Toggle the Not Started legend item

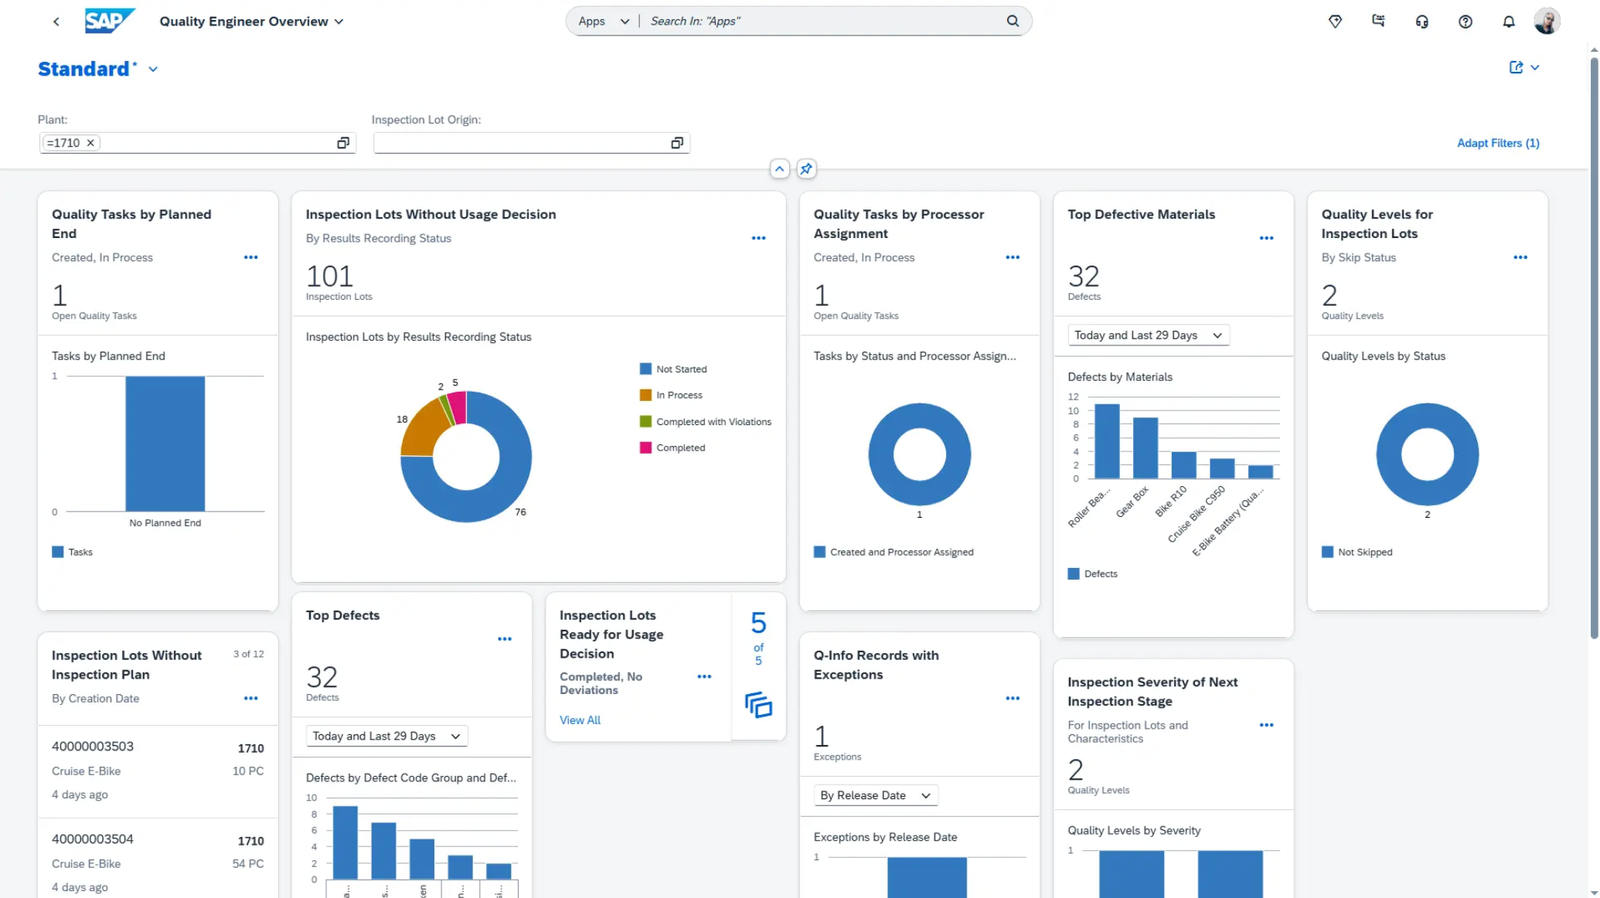[680, 369]
